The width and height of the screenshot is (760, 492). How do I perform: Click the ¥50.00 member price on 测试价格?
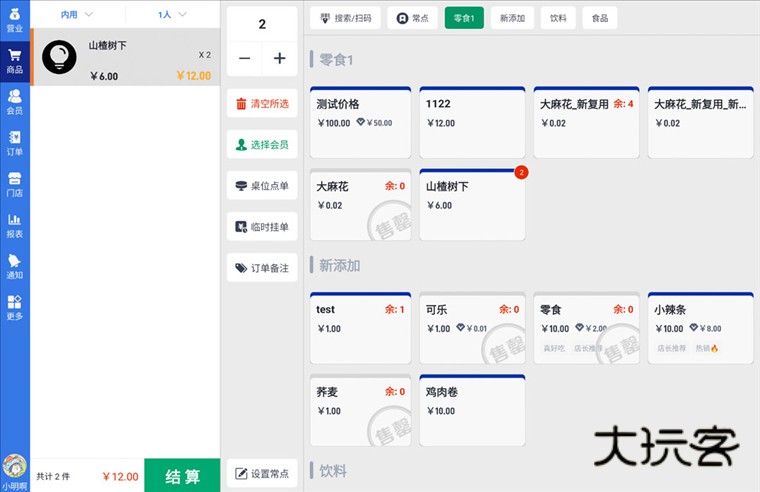coord(375,123)
